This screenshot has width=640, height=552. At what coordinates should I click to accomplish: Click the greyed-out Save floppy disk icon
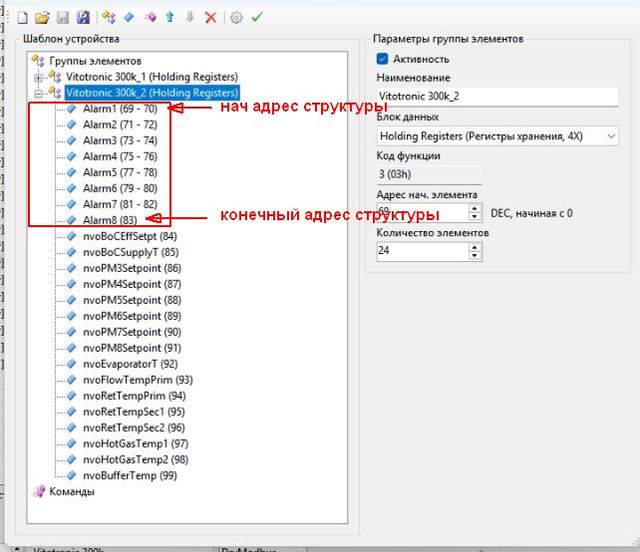coord(62,17)
